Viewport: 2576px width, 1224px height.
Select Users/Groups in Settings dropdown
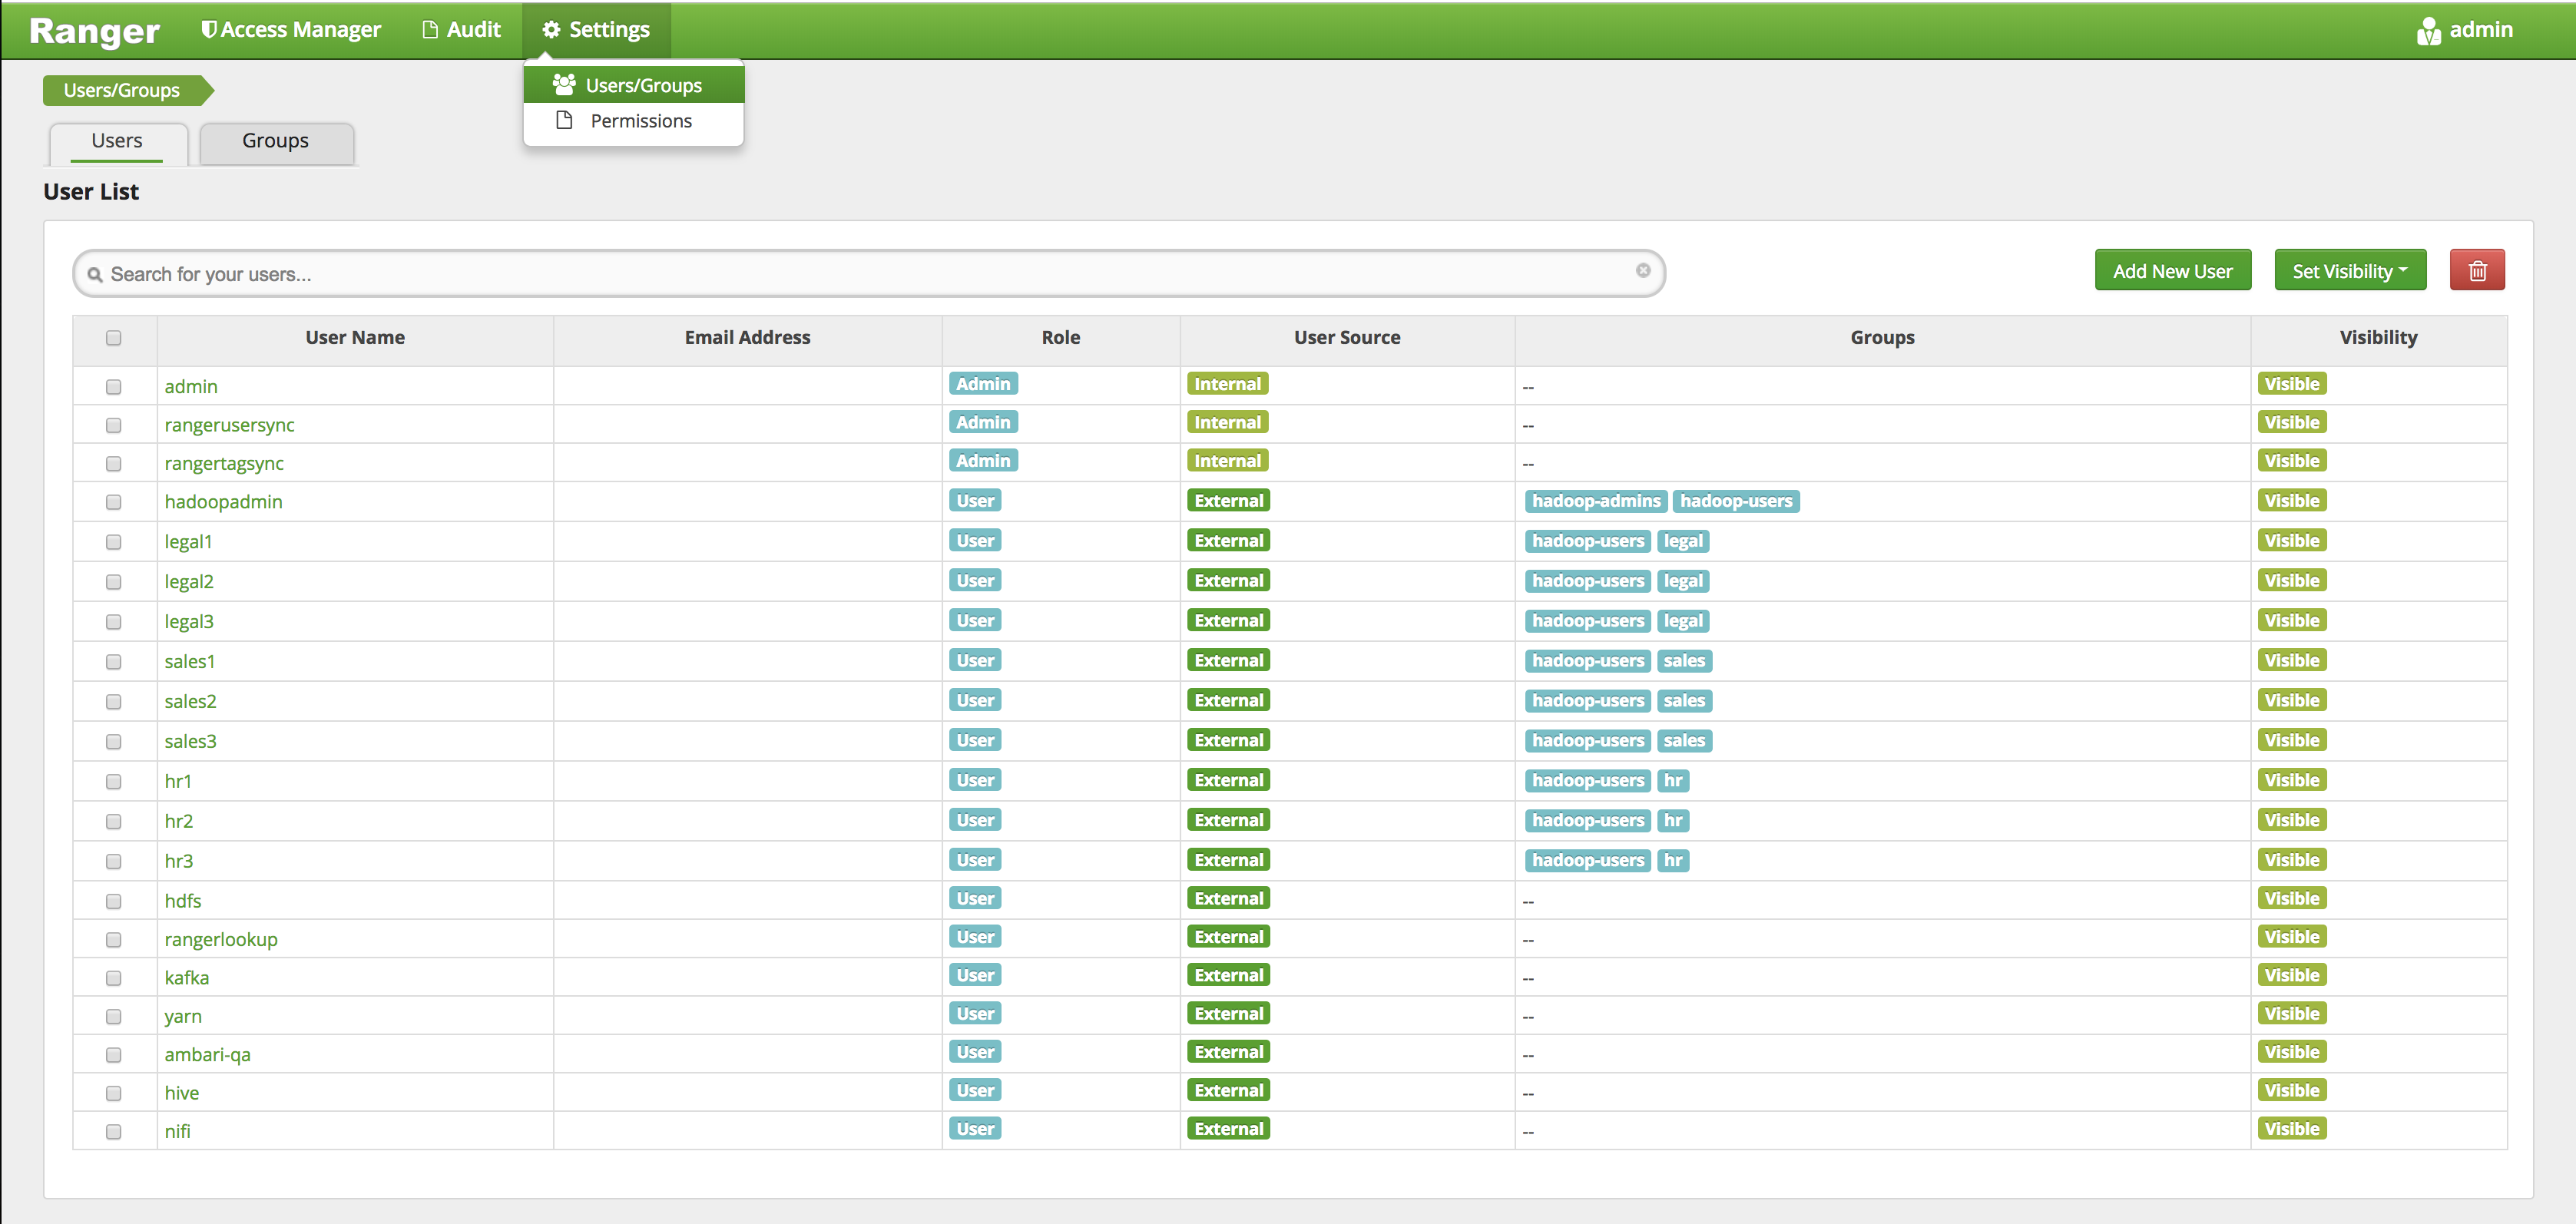[x=634, y=85]
